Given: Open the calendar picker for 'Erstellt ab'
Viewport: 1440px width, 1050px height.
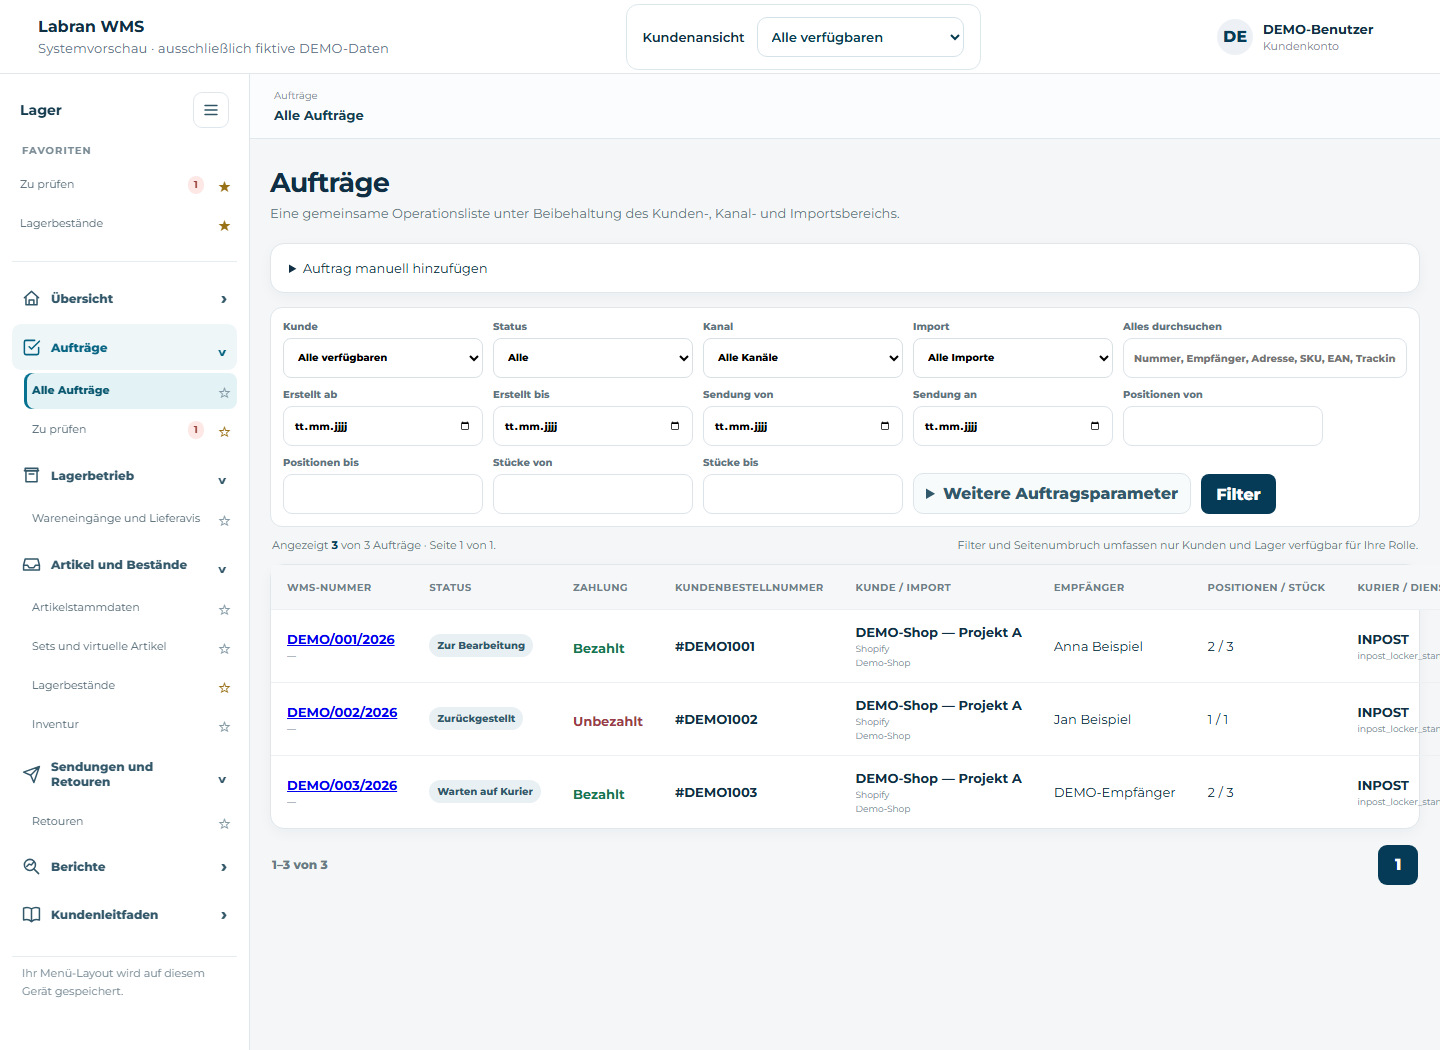Looking at the screenshot, I should [465, 426].
